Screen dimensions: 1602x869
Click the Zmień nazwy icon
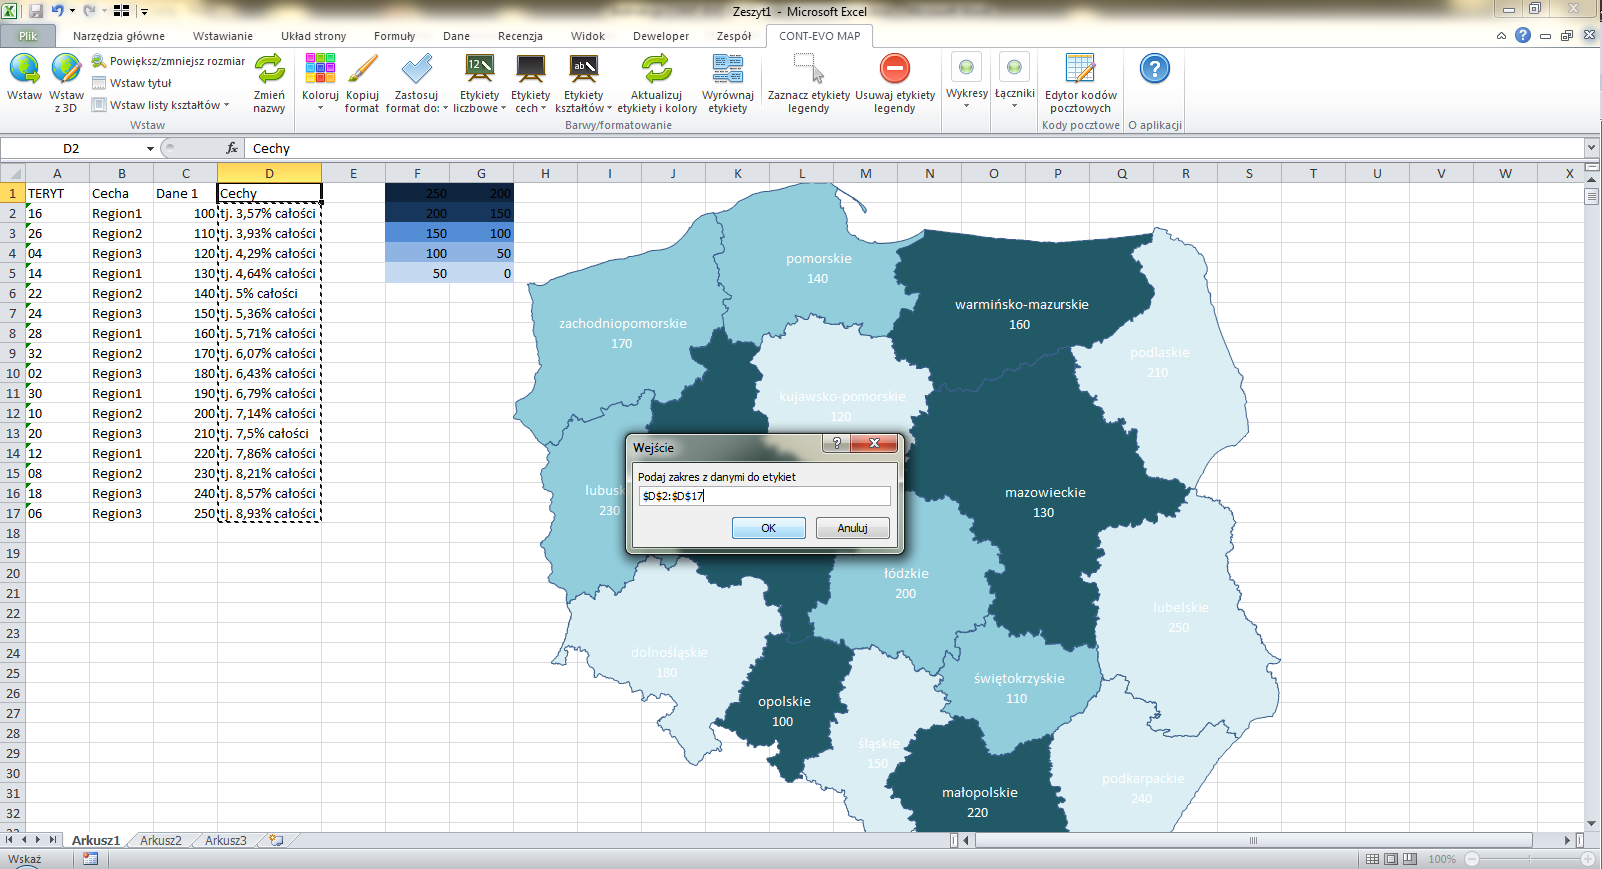click(269, 68)
